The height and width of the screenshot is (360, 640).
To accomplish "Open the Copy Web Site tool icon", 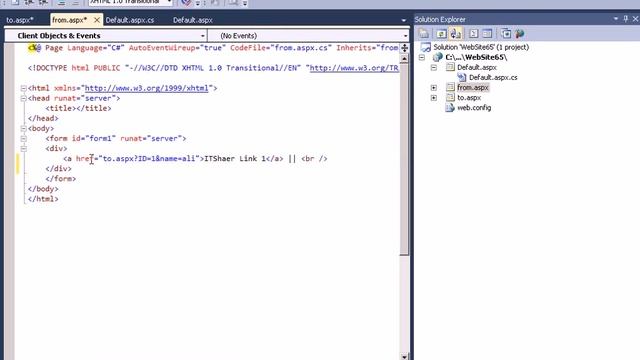I will pos(506,33).
